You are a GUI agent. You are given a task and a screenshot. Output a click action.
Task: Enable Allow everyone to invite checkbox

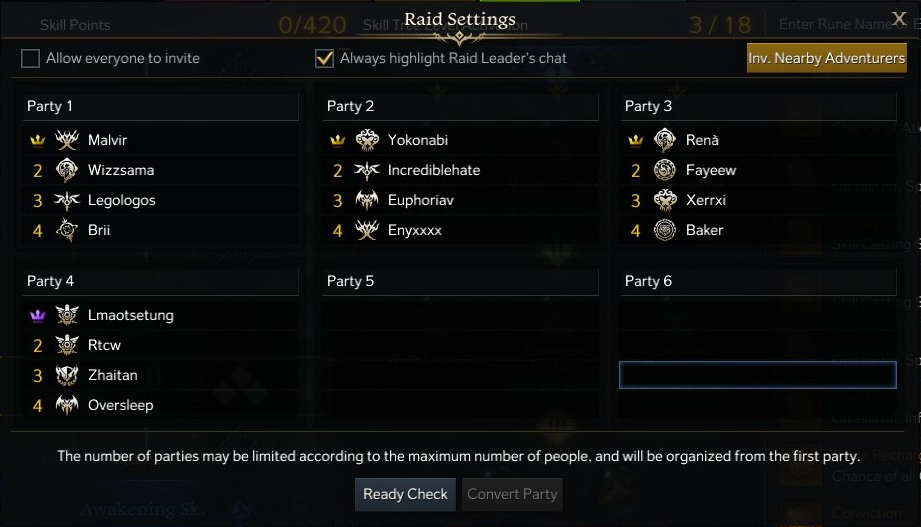pyautogui.click(x=31, y=58)
